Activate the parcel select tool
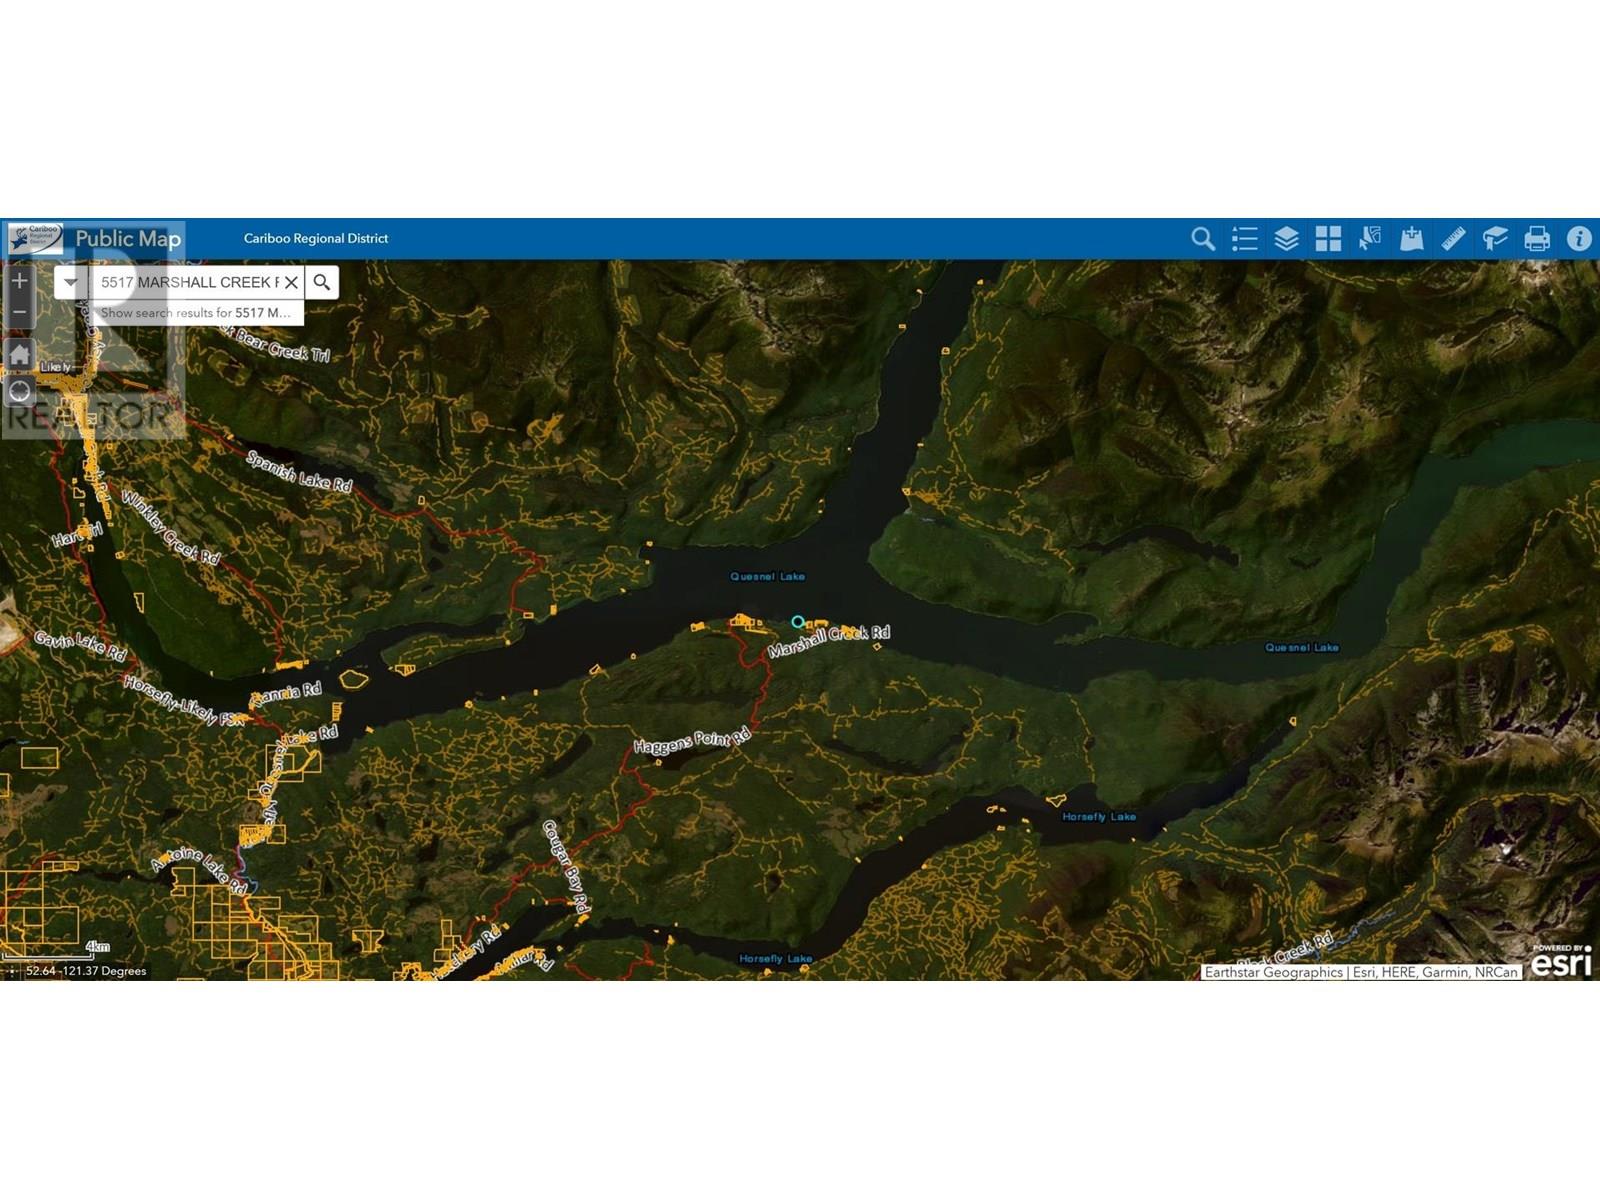Image resolution: width=1600 pixels, height=1200 pixels. point(1370,239)
